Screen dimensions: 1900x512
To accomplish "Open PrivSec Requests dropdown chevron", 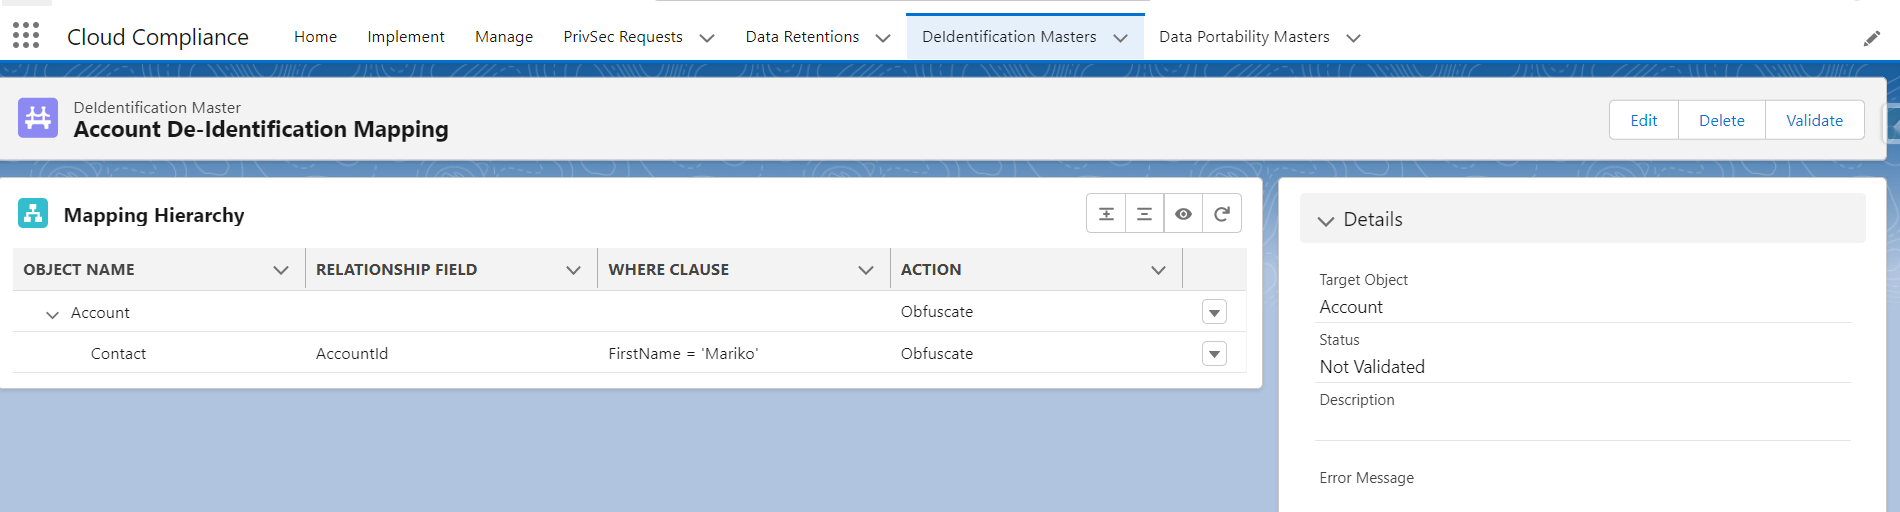I will [x=707, y=38].
